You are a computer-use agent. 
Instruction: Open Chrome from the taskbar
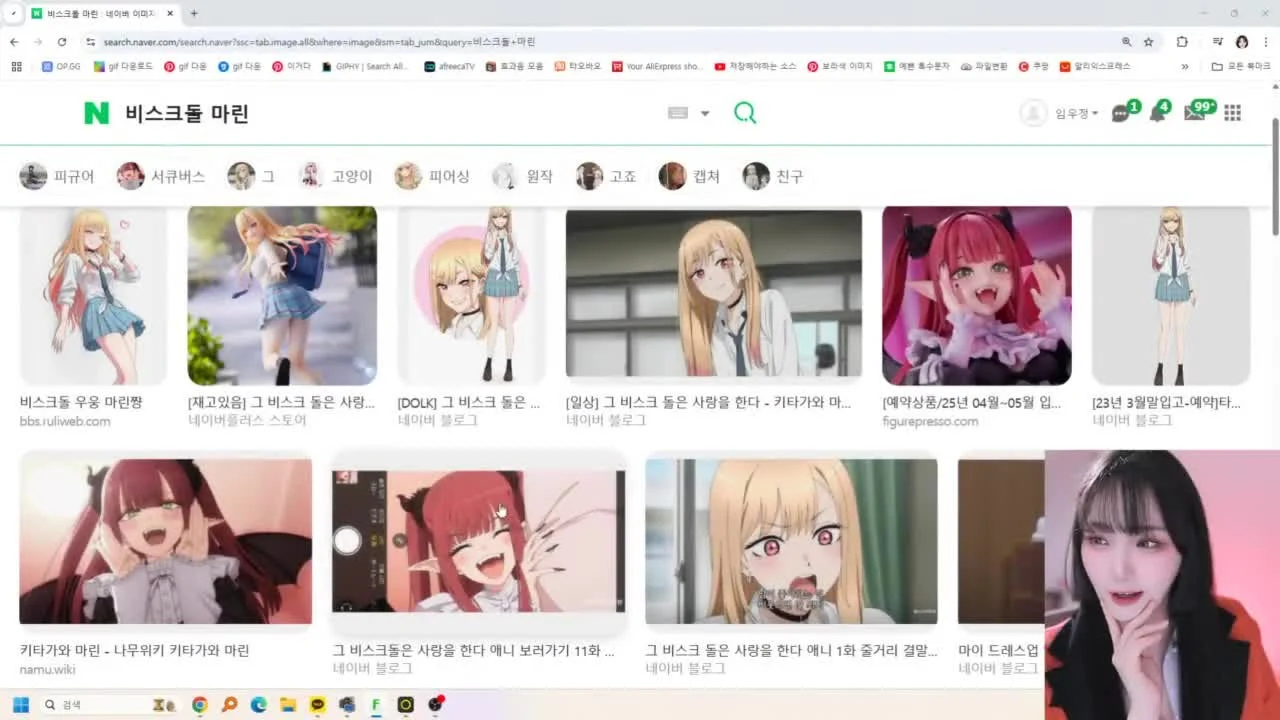(199, 705)
